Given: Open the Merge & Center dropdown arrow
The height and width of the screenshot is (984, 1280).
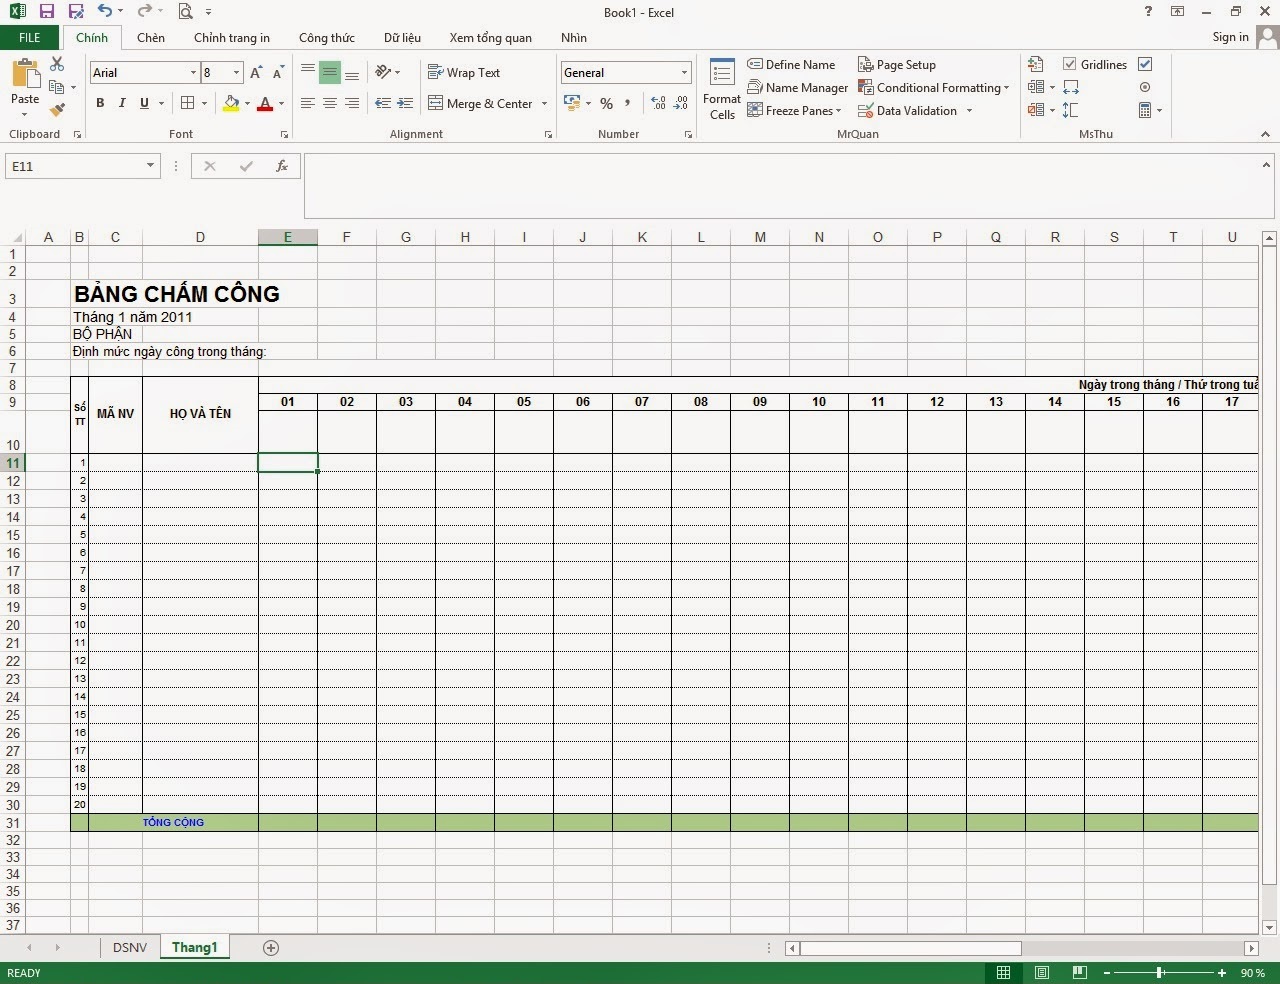Looking at the screenshot, I should (x=544, y=103).
